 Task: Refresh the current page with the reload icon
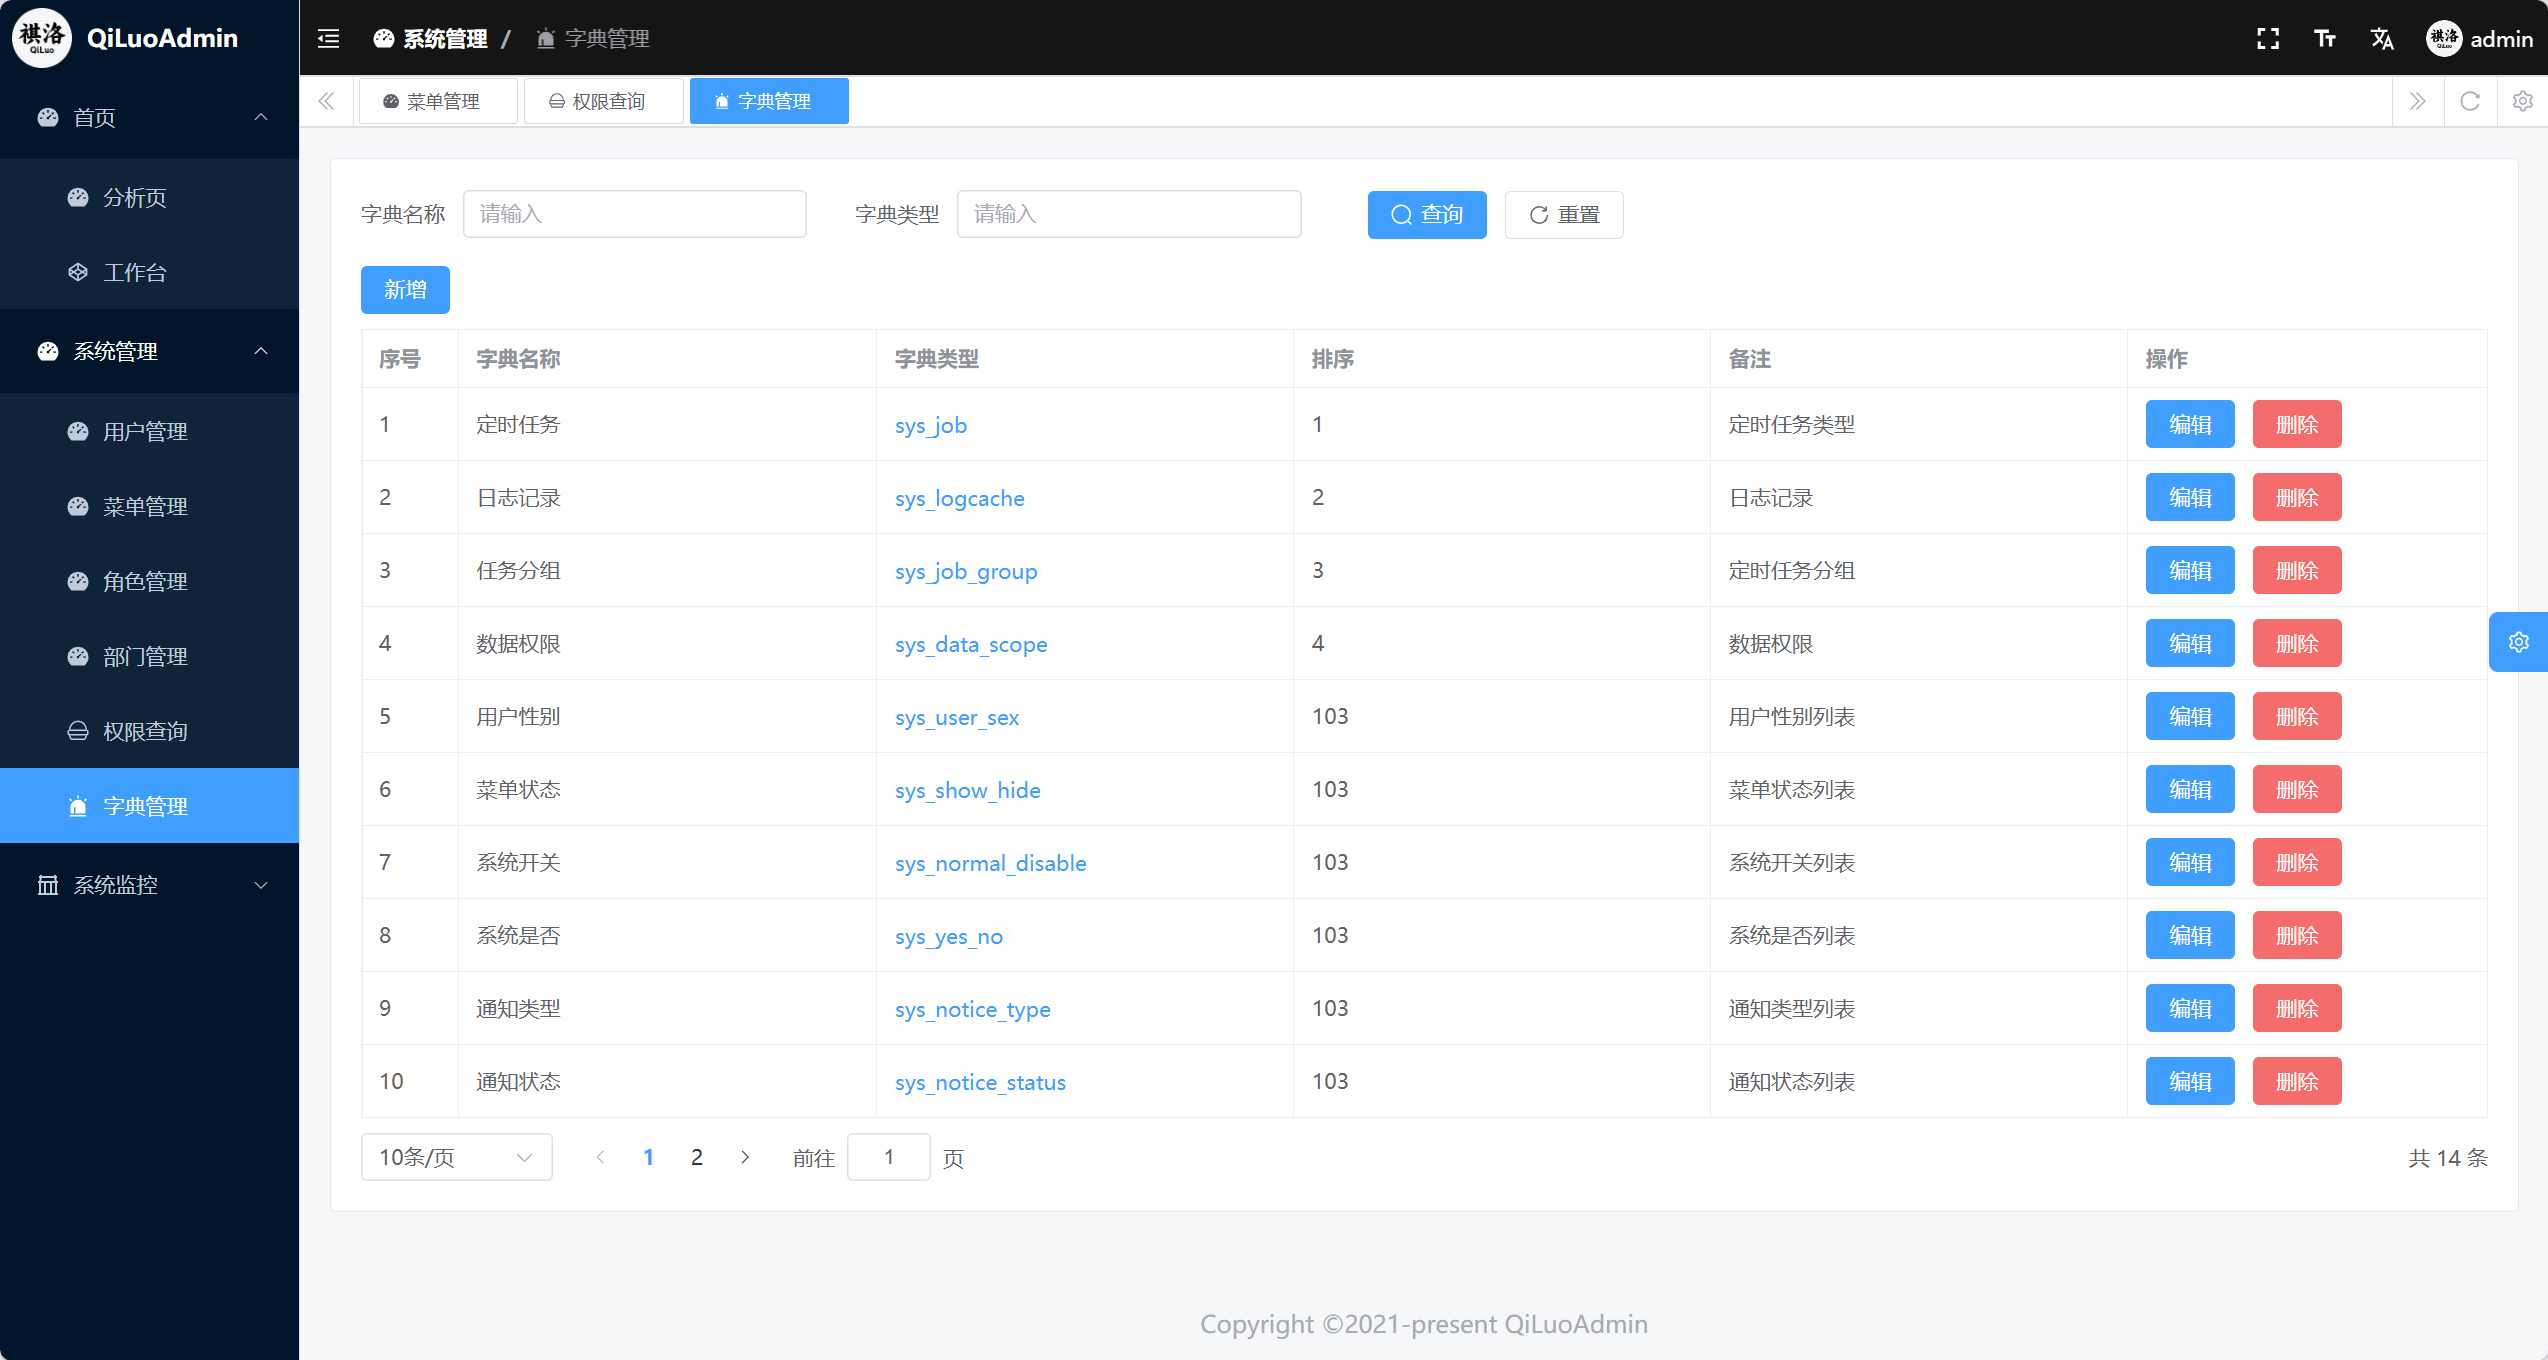[2470, 101]
